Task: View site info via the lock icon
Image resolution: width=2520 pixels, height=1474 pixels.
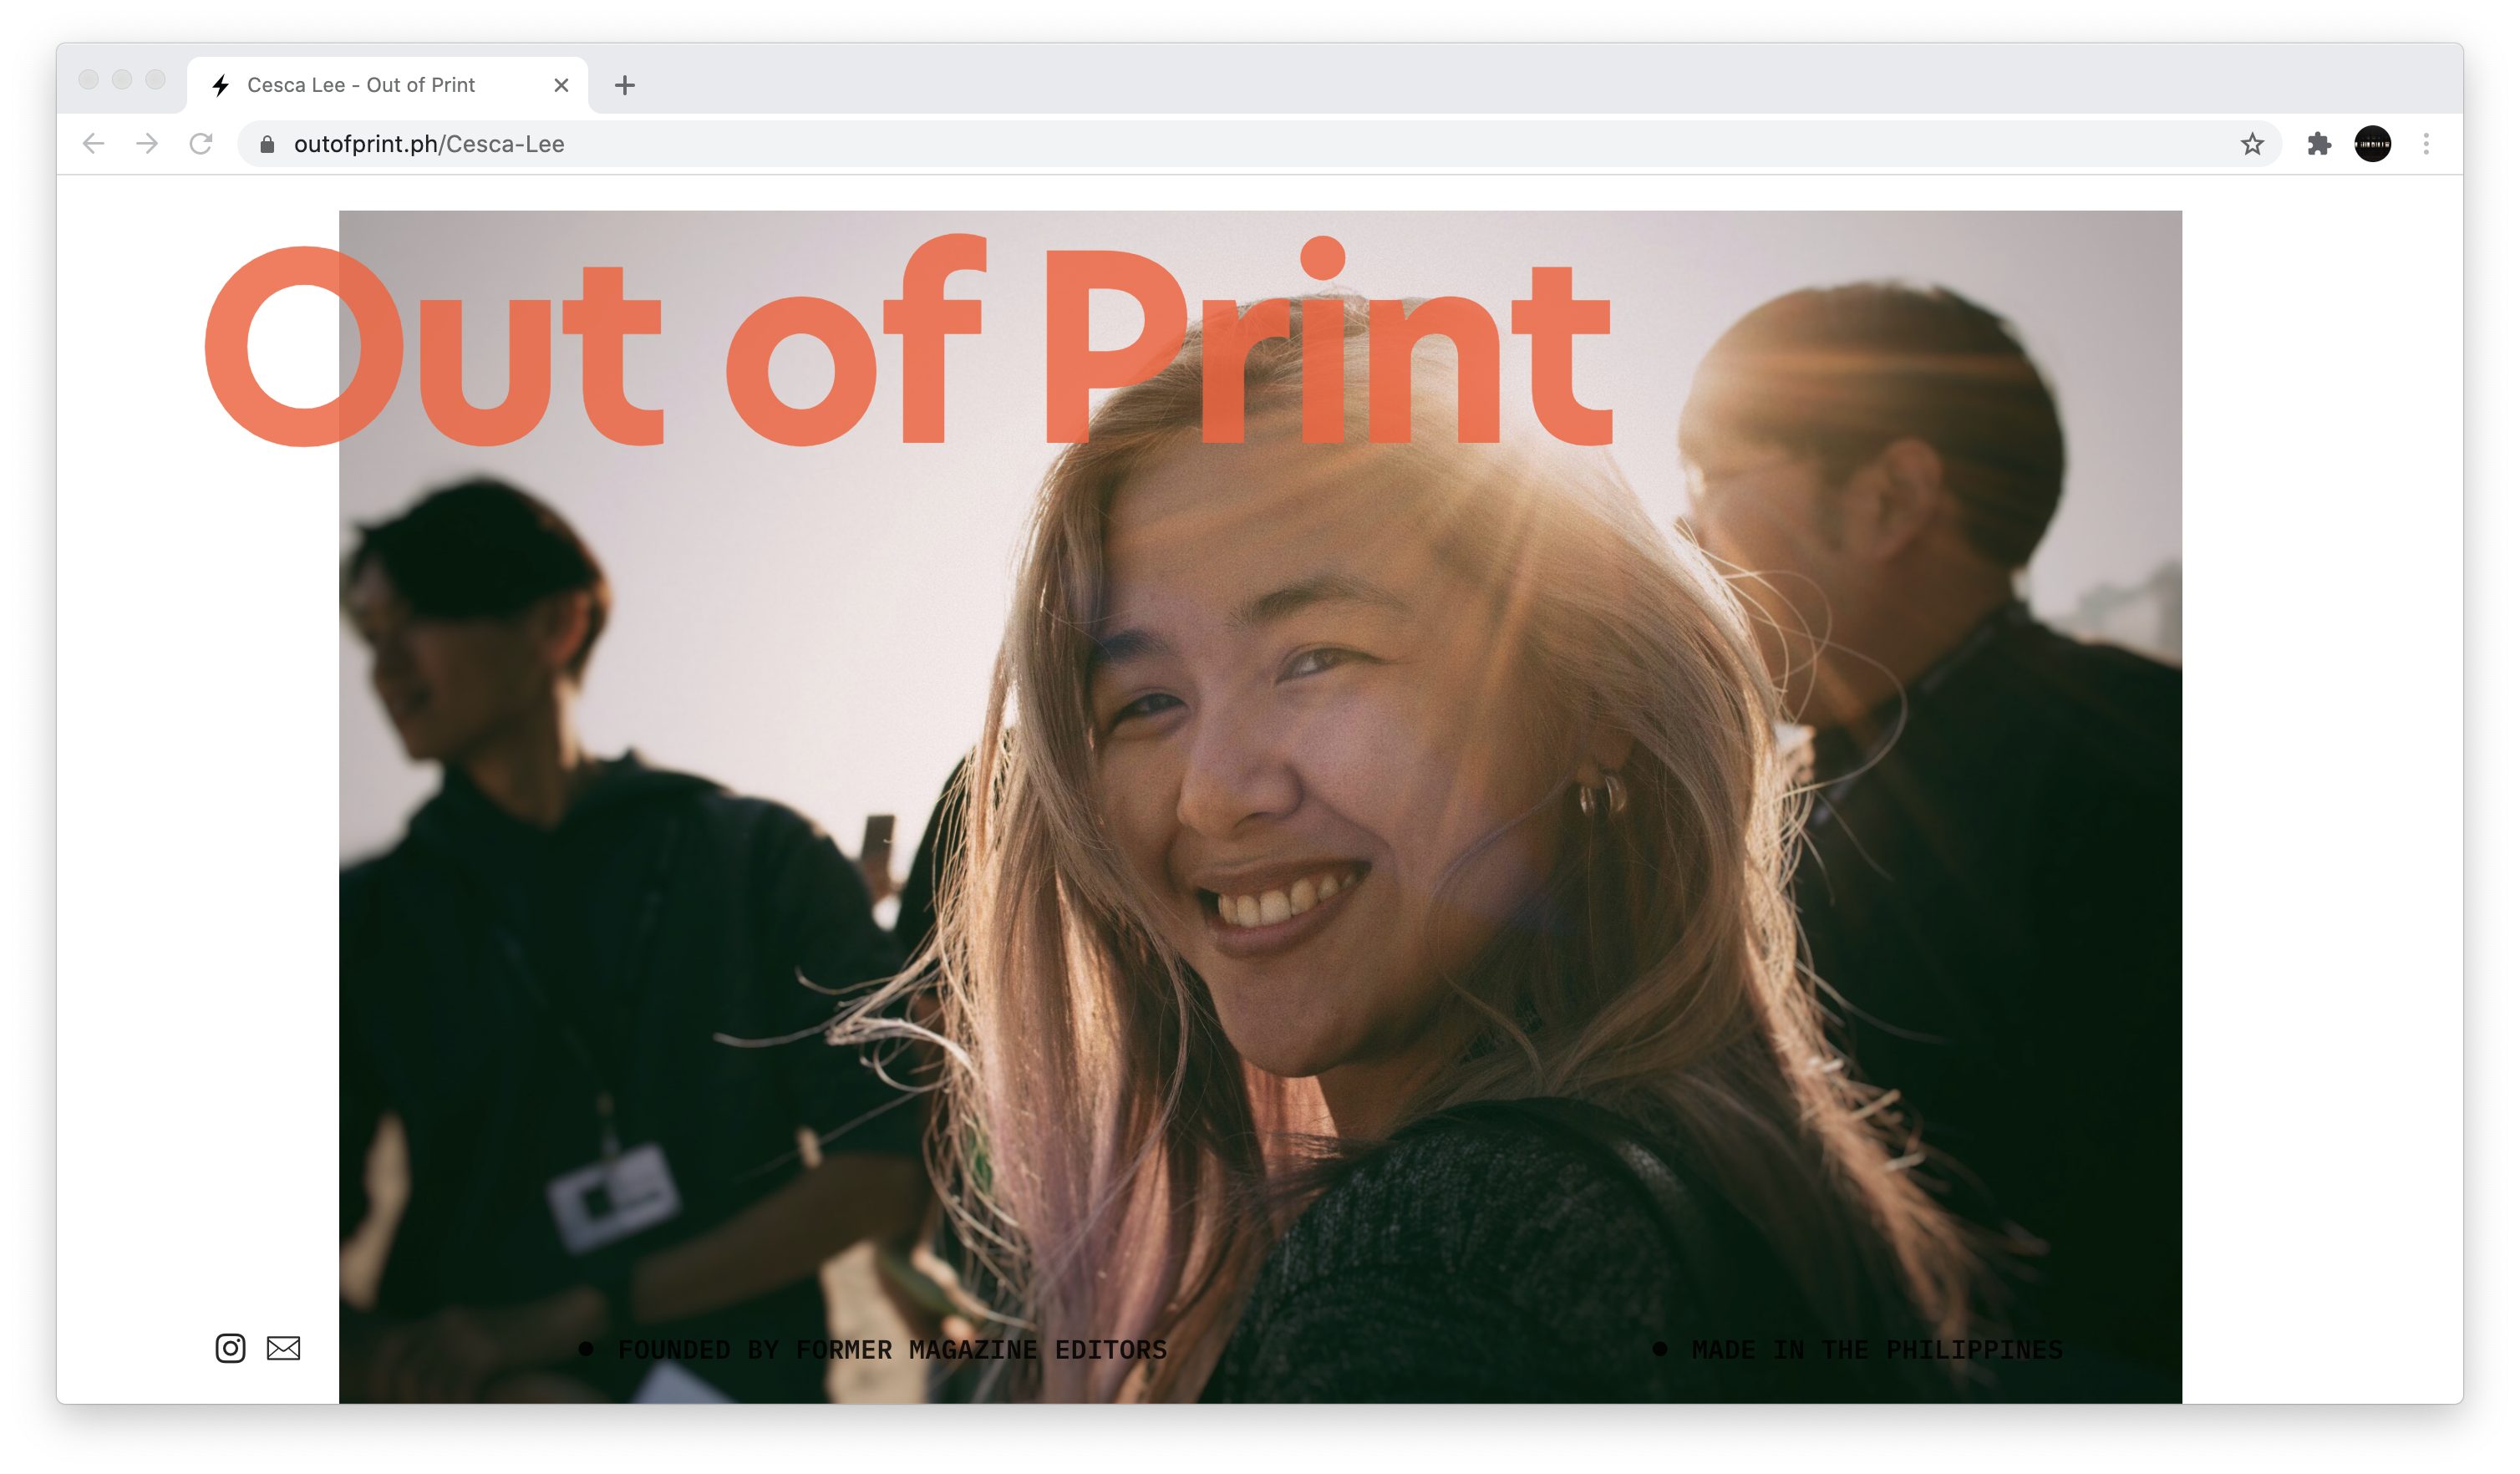Action: [x=267, y=144]
